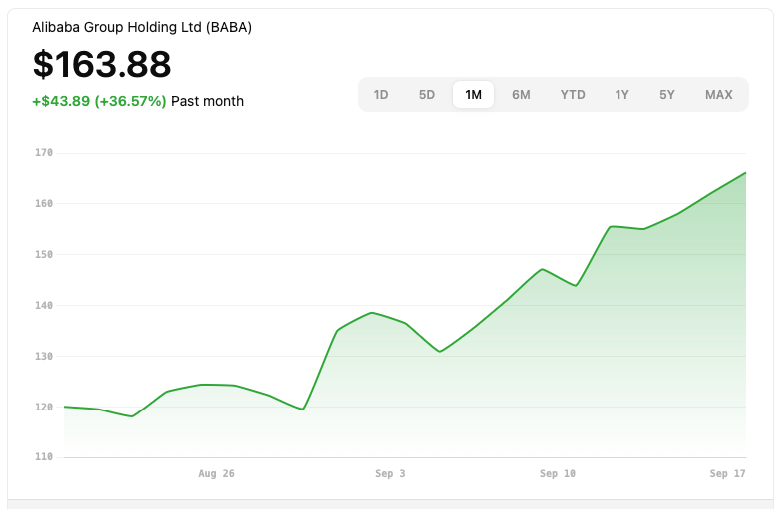The image size is (780, 509).
Task: Click the 110 y-axis label
Action: tap(44, 456)
